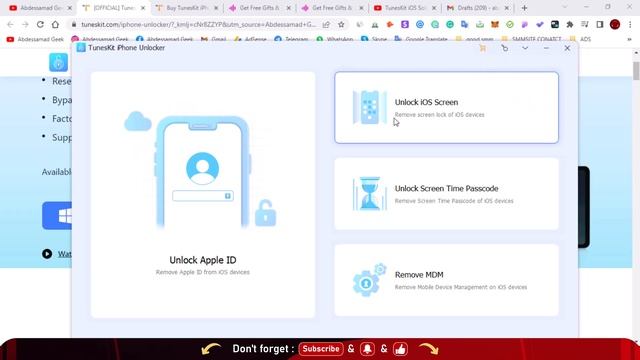The height and width of the screenshot is (360, 640).
Task: Click the TunesKit title bar icon beside the cart
Action: pos(505,48)
